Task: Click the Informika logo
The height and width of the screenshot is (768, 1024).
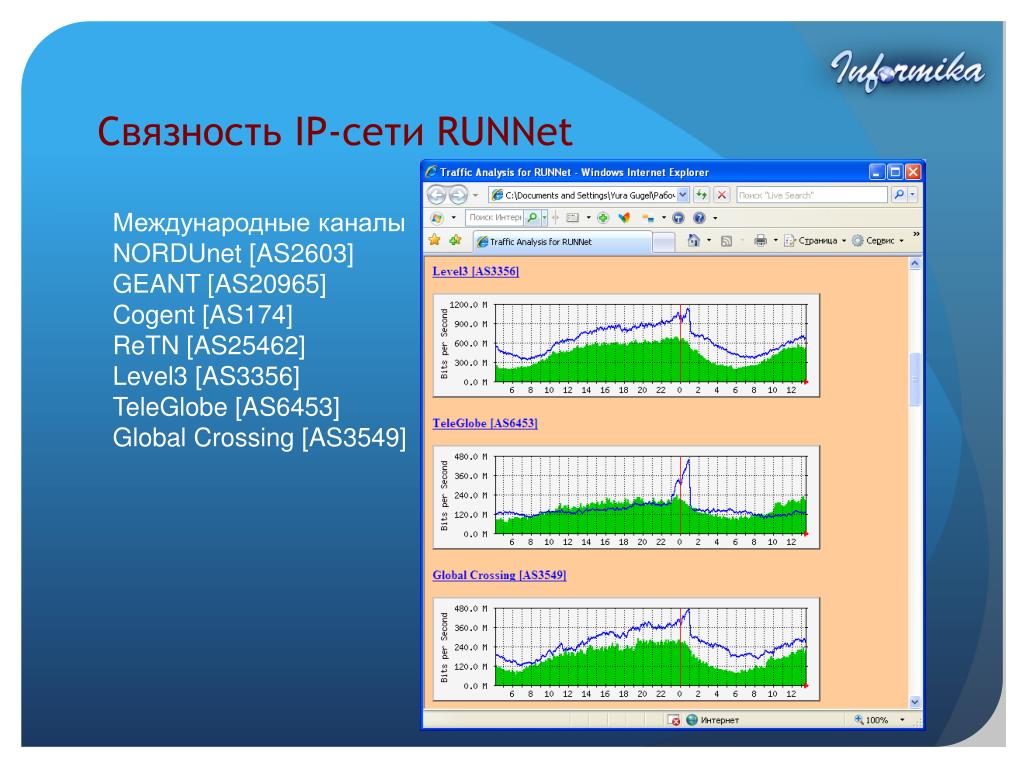Action: pyautogui.click(x=908, y=71)
